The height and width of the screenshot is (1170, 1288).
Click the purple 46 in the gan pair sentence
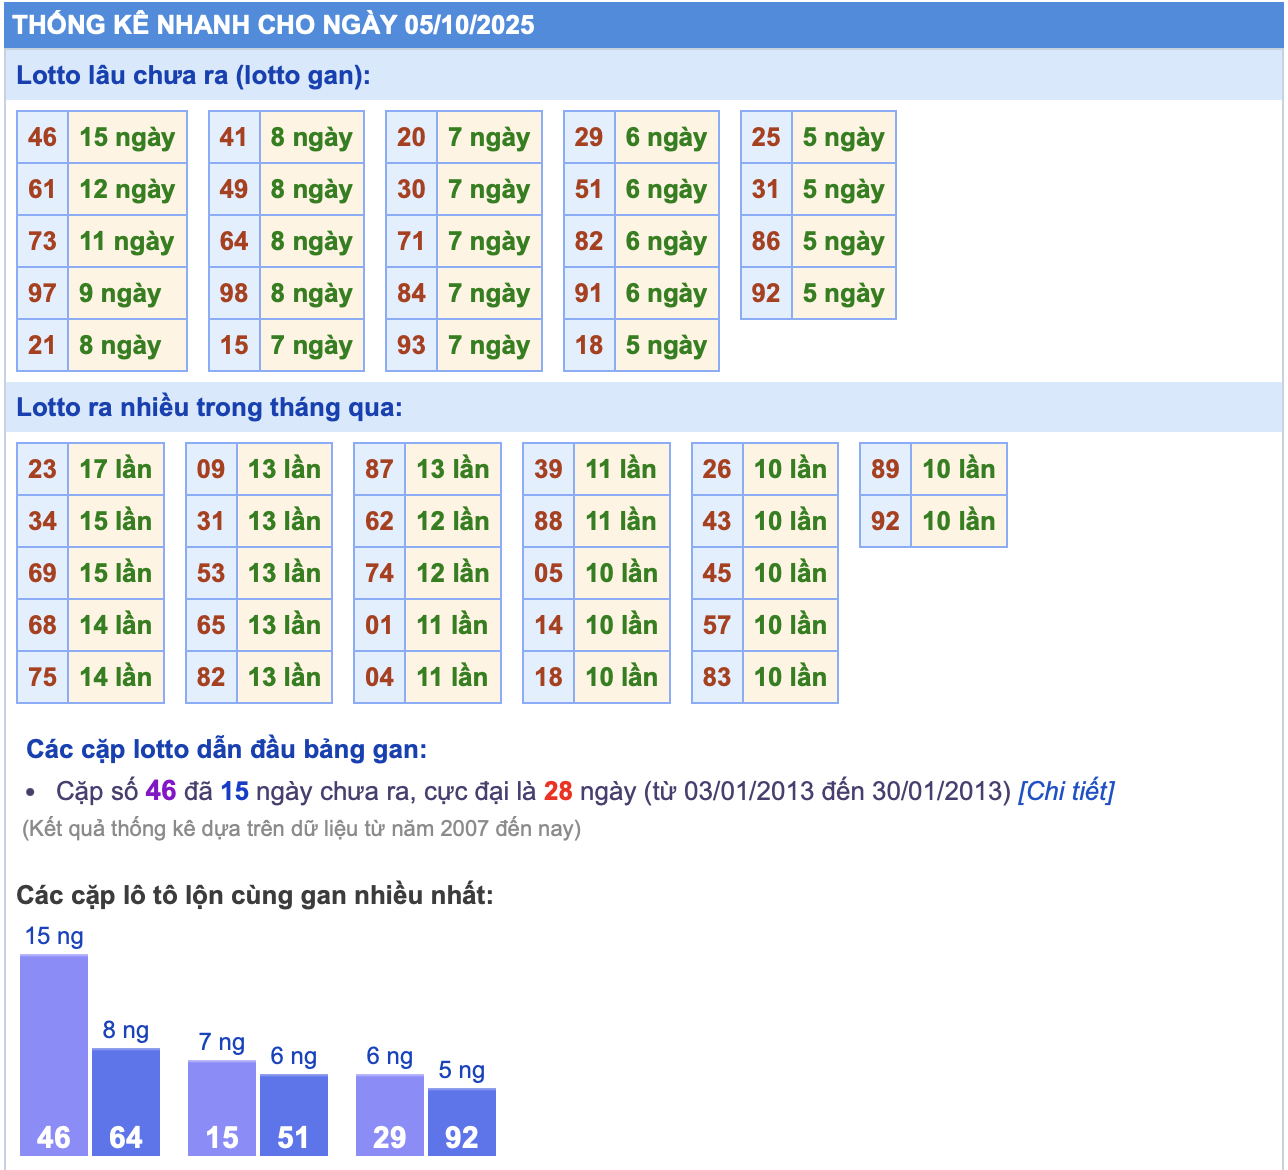click(160, 791)
